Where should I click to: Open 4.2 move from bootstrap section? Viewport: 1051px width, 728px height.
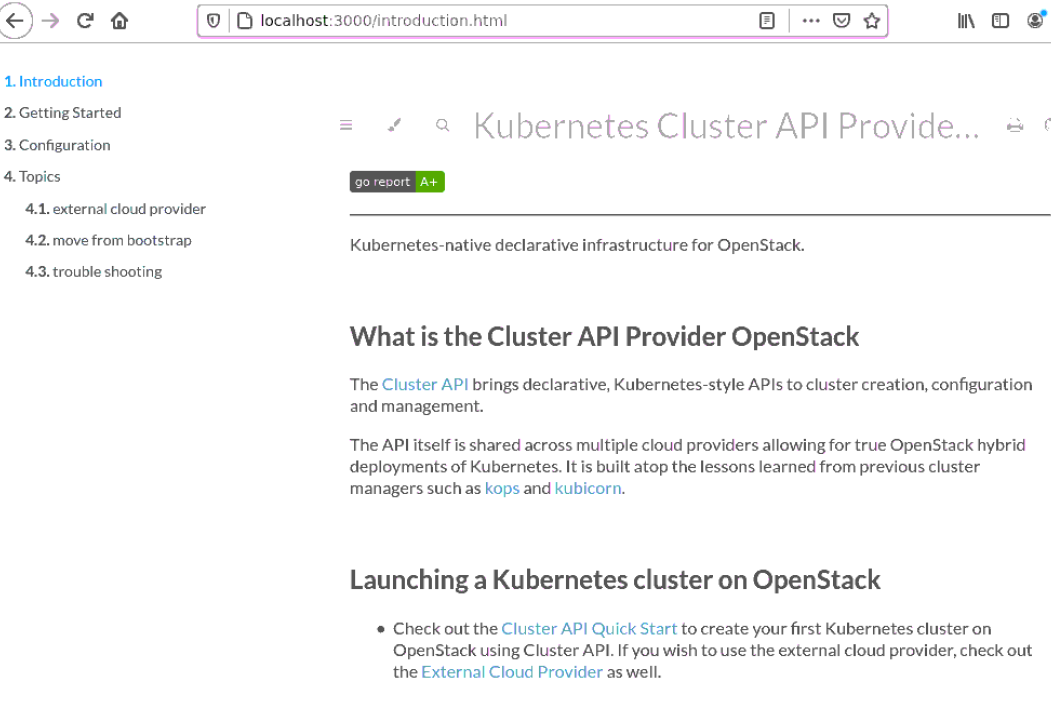pyautogui.click(x=108, y=240)
